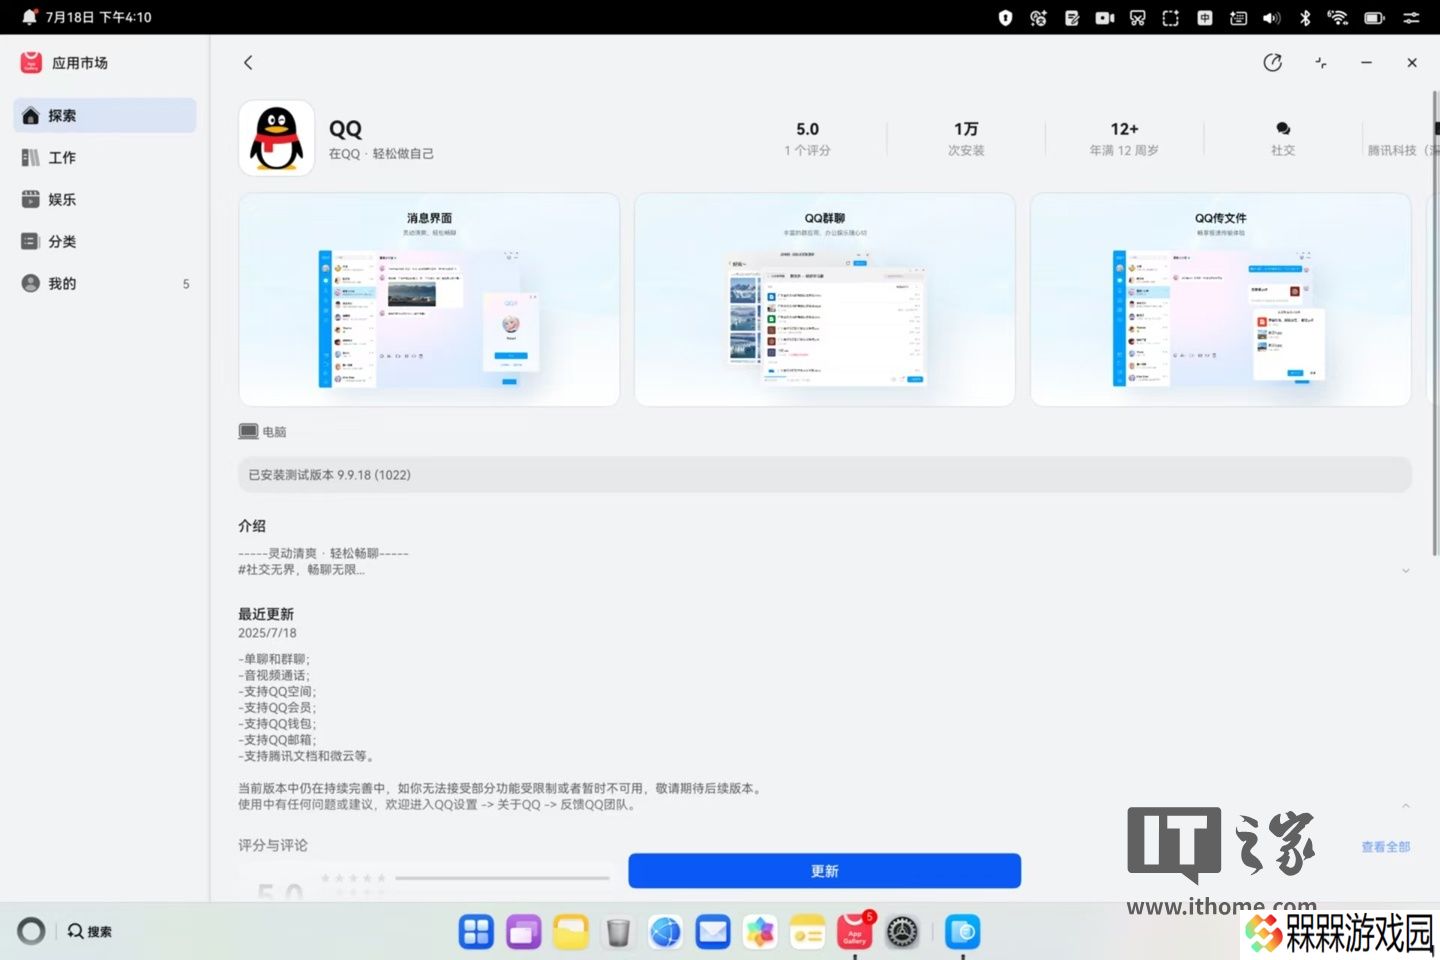The image size is (1440, 960).
Task: Open the trash bin in dock
Action: [x=618, y=932]
